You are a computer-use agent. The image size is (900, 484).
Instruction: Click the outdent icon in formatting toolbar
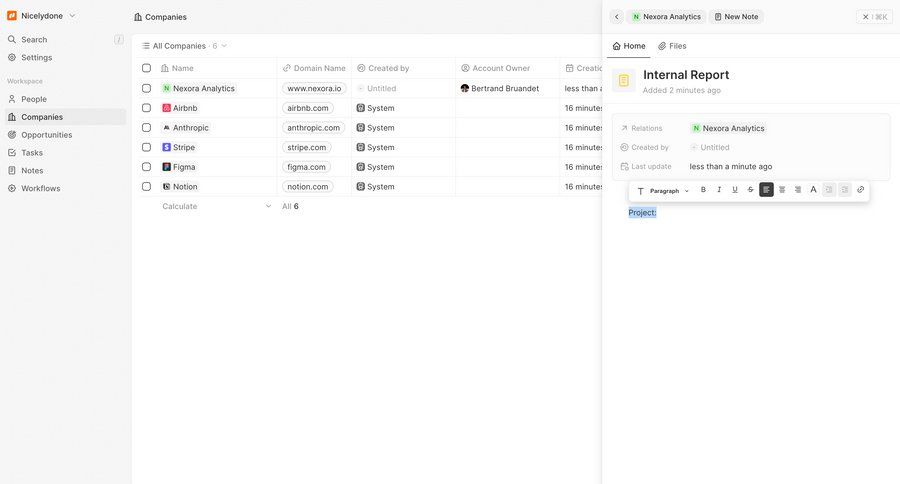point(845,189)
